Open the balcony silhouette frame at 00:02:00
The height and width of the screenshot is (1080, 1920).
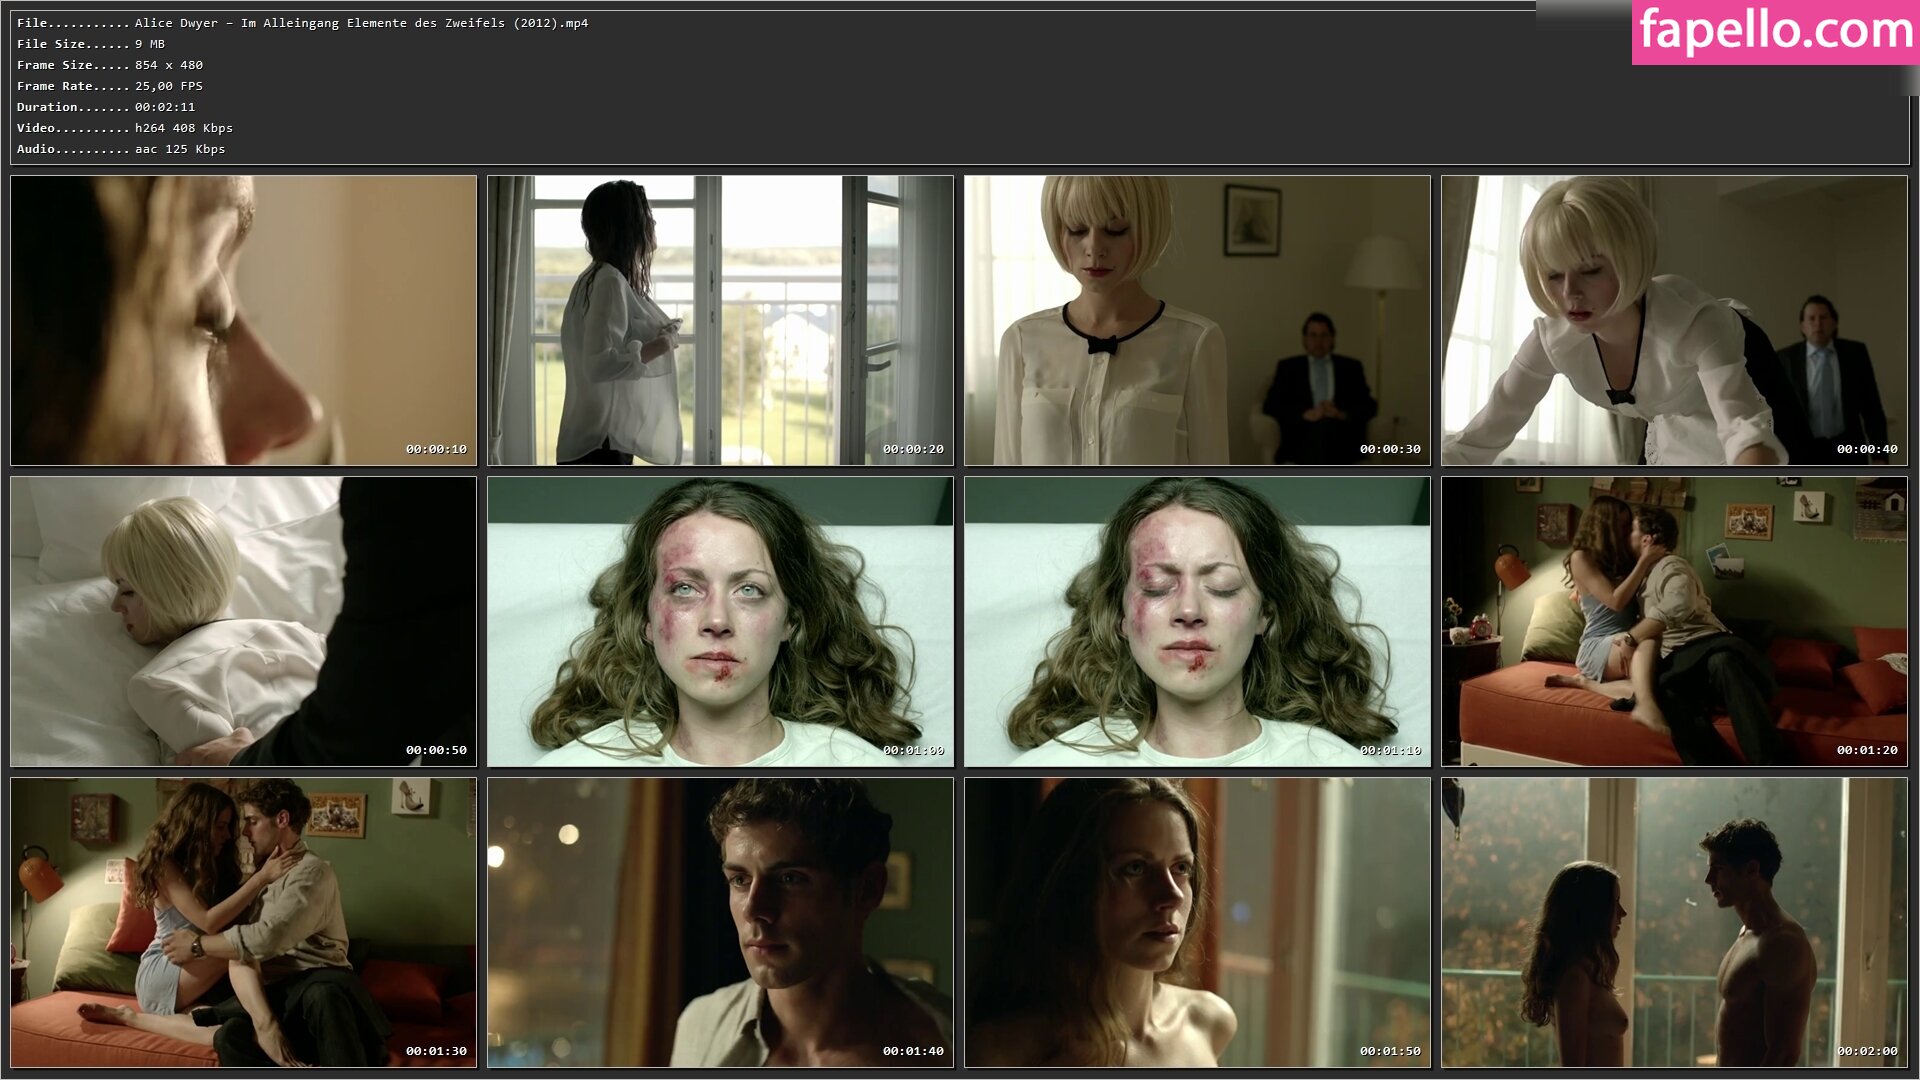(x=1674, y=922)
